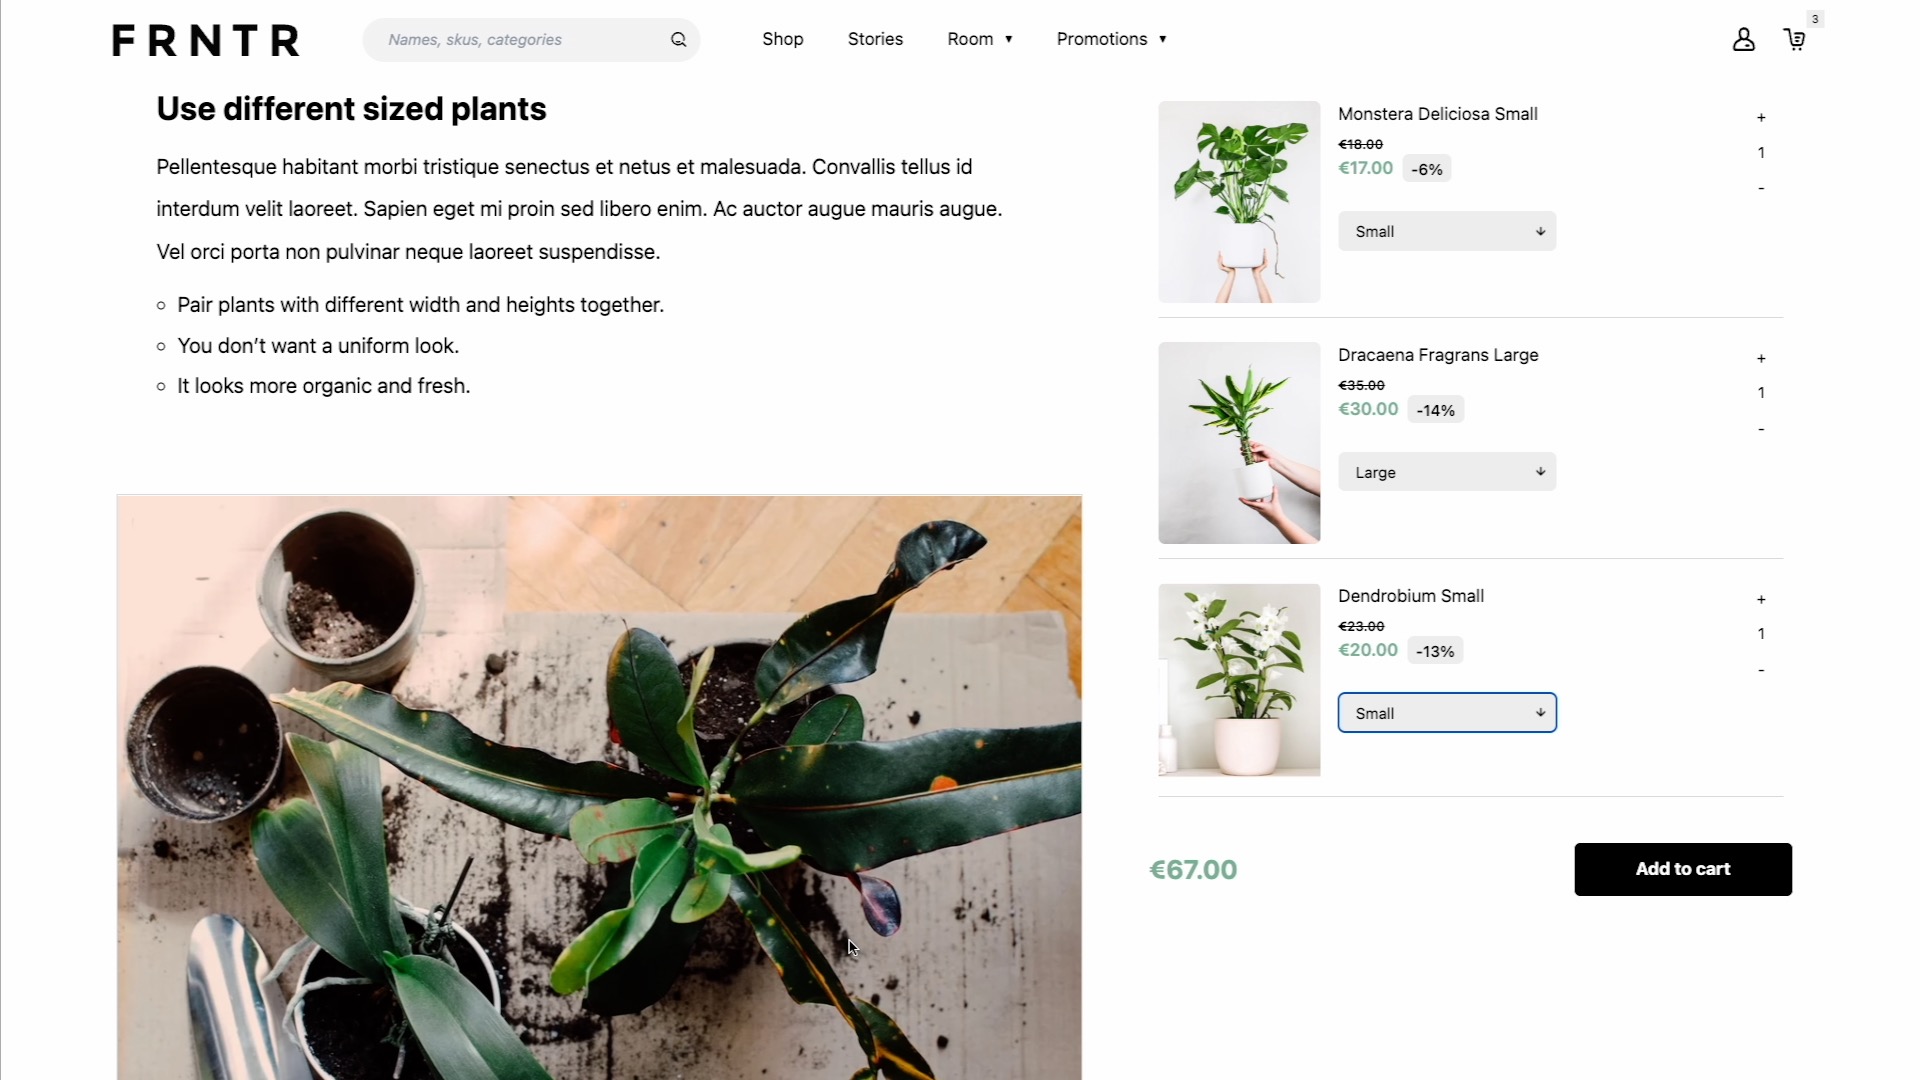Viewport: 1920px width, 1080px height.
Task: Open the Shop menu item
Action: pos(782,38)
